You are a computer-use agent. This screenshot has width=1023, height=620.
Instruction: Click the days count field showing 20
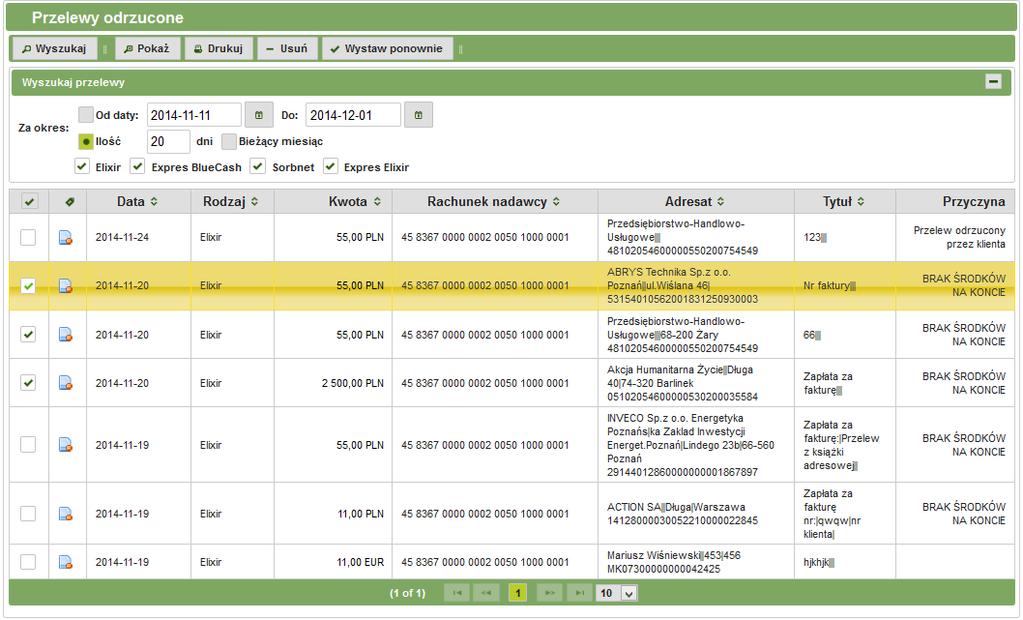pyautogui.click(x=168, y=142)
